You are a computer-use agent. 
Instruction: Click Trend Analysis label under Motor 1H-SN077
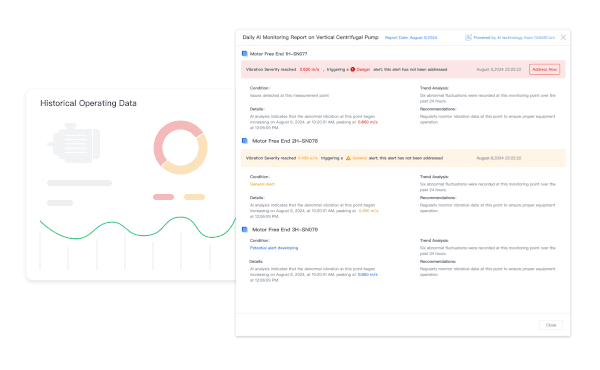click(x=434, y=88)
